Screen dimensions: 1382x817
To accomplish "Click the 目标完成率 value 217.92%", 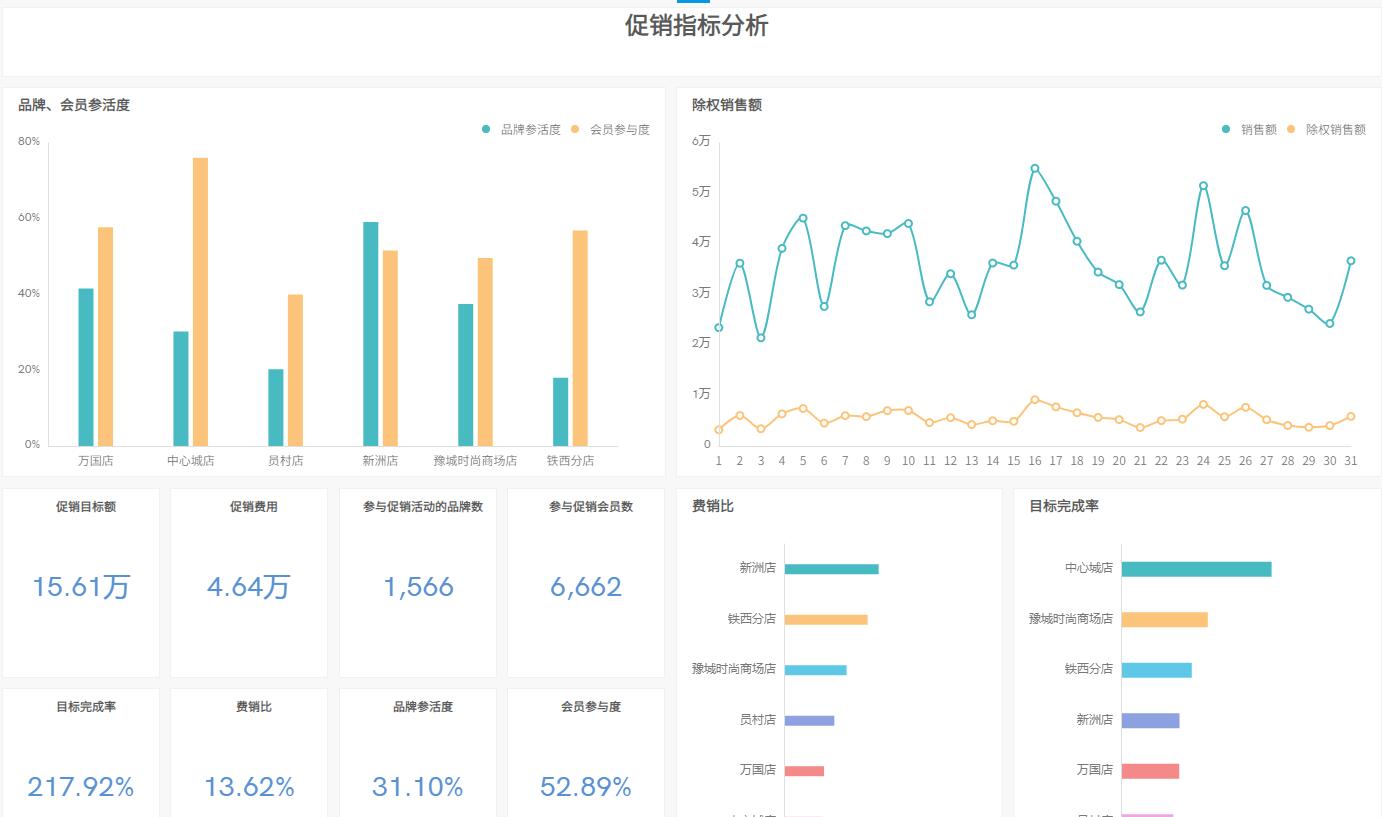I will click(80, 787).
